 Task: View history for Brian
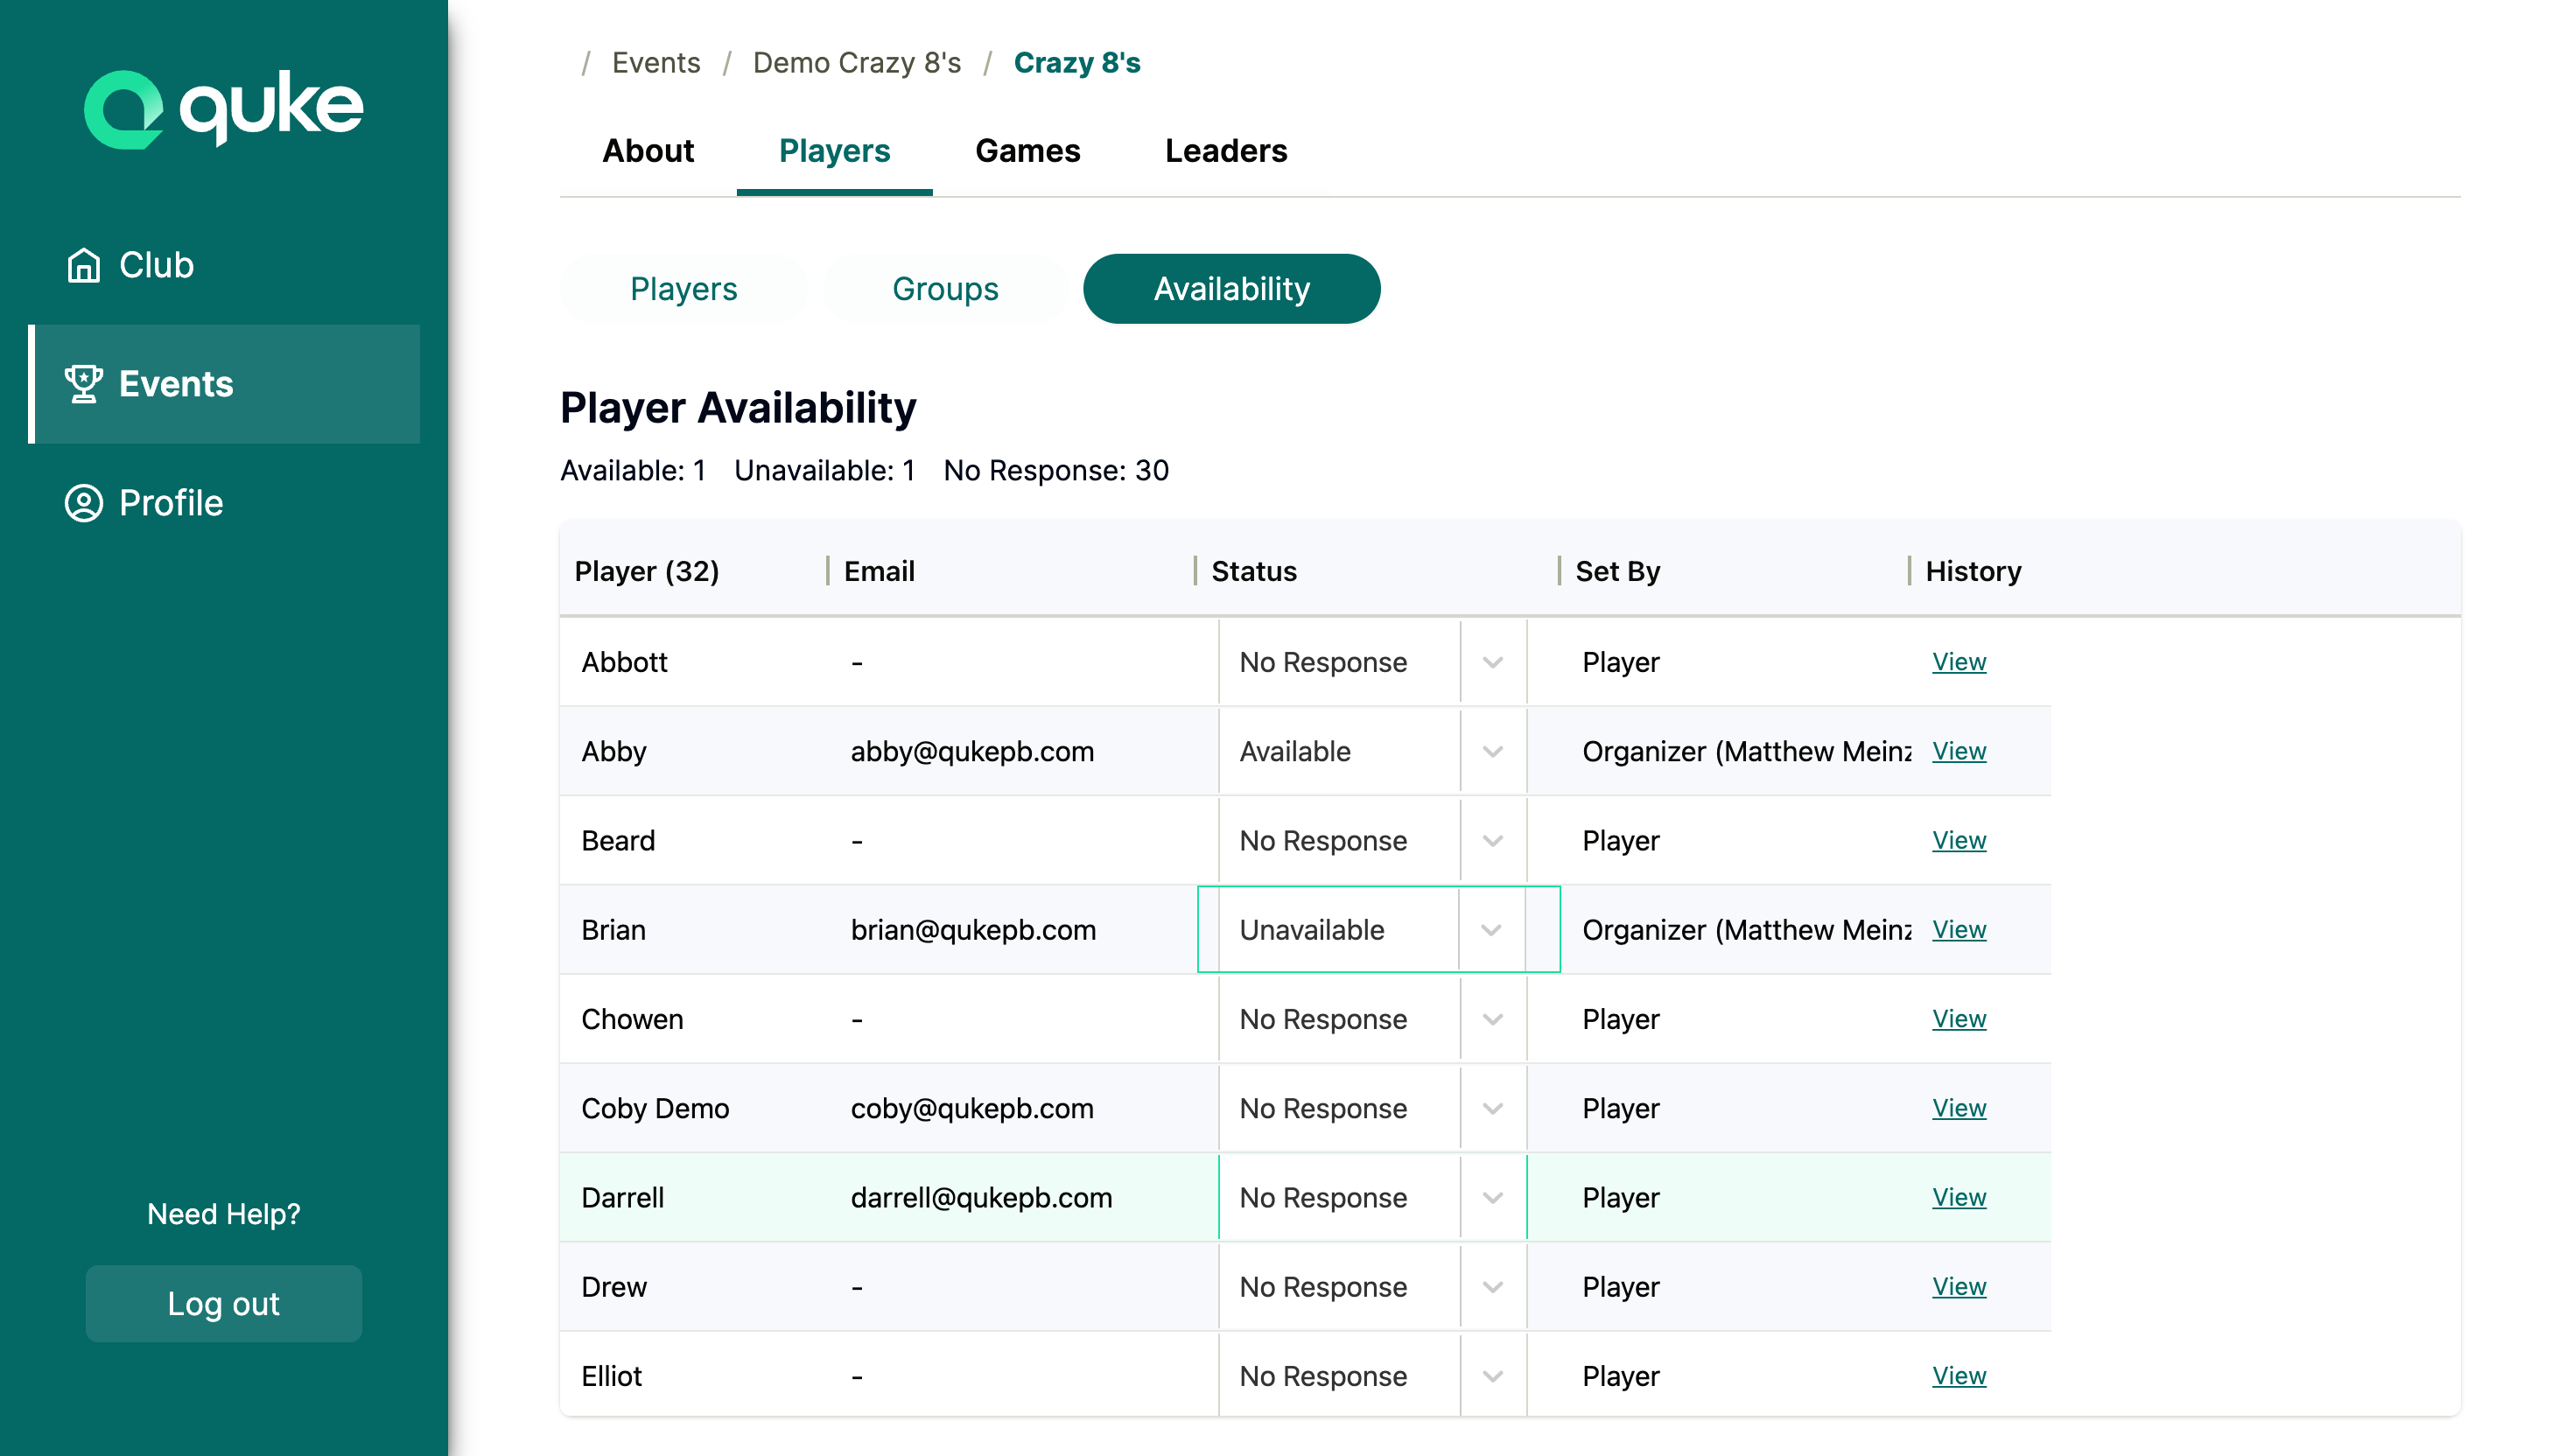[1958, 929]
